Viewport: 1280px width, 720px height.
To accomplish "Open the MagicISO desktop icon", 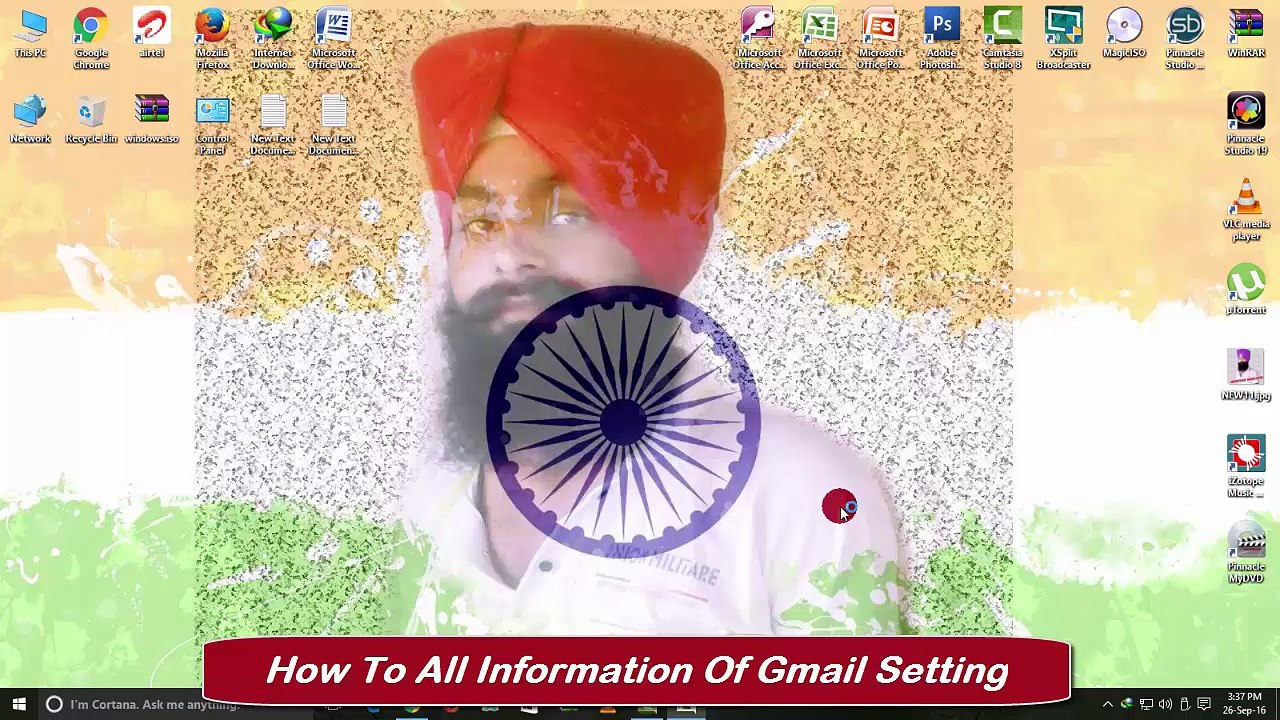I will [1124, 33].
